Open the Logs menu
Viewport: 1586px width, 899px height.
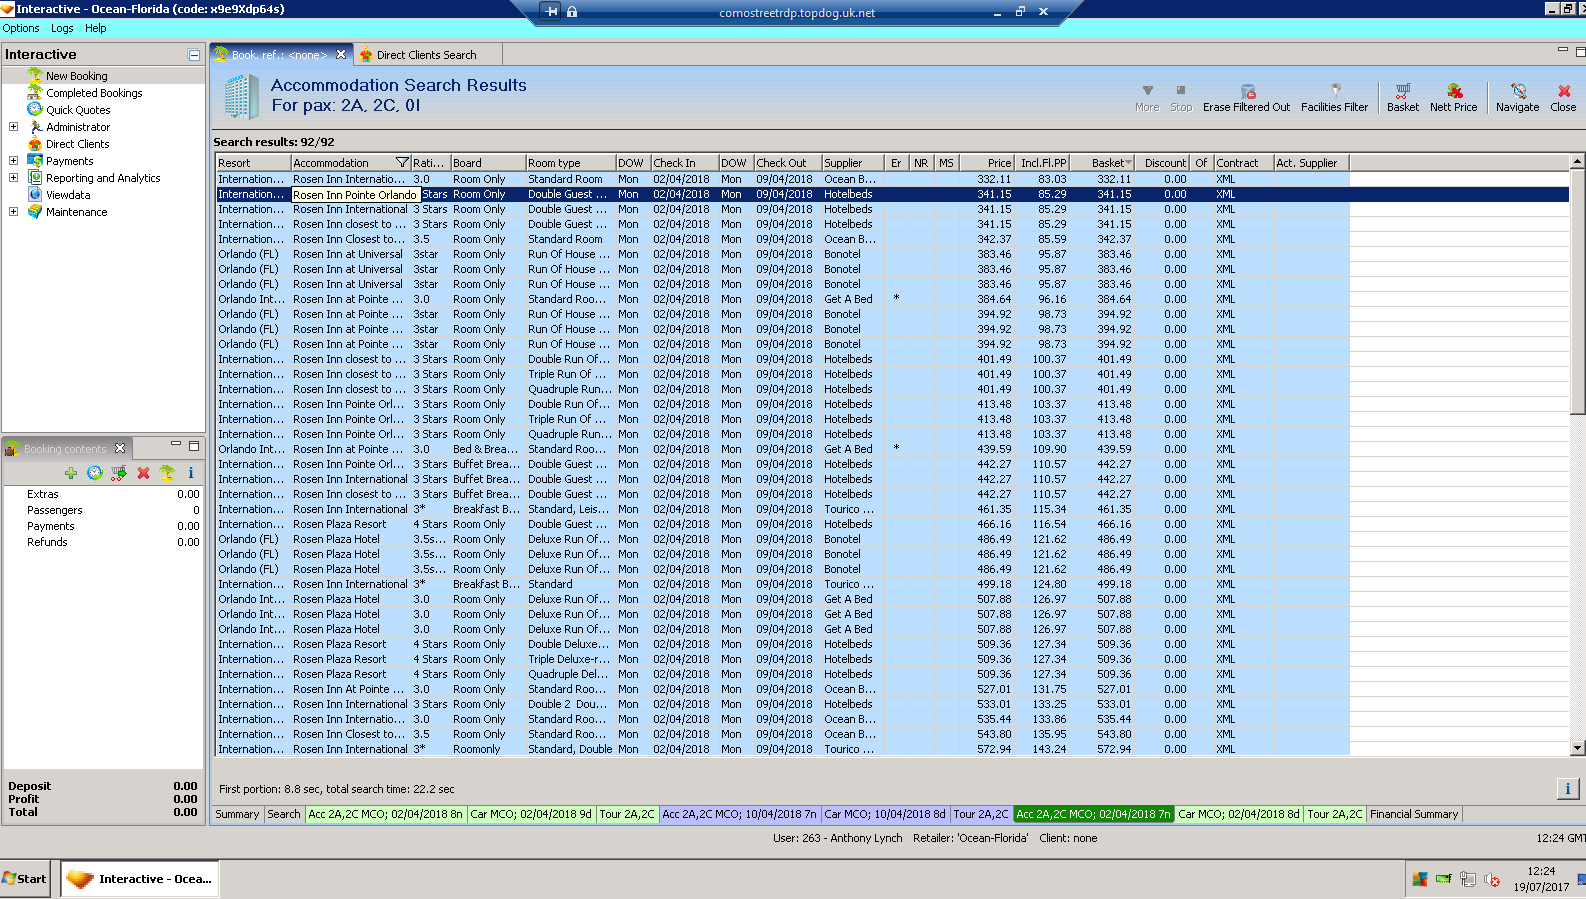62,28
